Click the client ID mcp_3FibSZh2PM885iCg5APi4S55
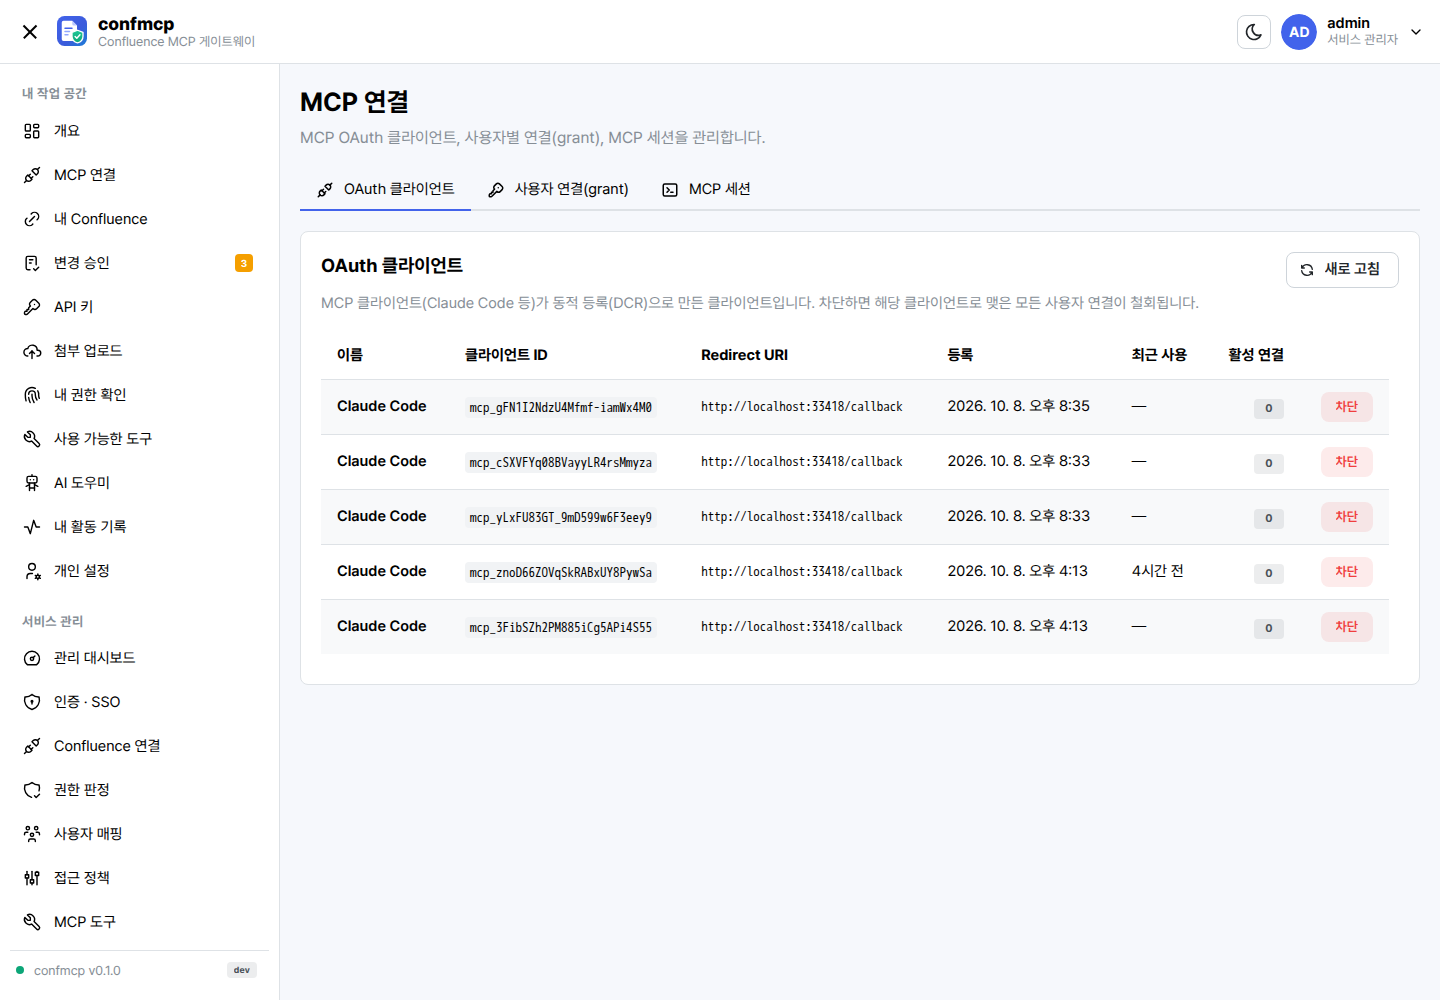This screenshot has width=1440, height=1000. click(561, 627)
